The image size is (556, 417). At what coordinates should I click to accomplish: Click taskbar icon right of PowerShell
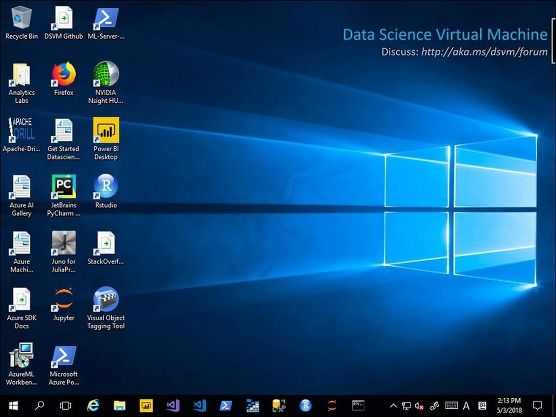[x=252, y=405]
